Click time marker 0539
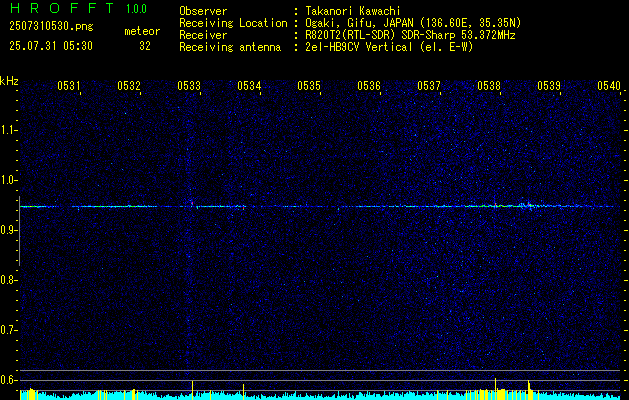Image resolution: width=629 pixels, height=400 pixels. pyautogui.click(x=549, y=85)
